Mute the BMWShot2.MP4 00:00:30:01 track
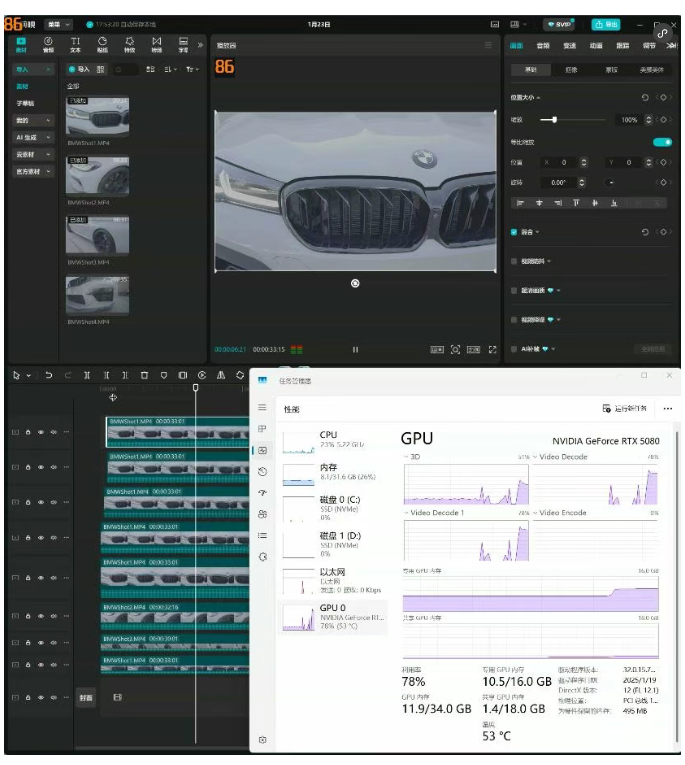The width and height of the screenshot is (685, 765). 54,643
